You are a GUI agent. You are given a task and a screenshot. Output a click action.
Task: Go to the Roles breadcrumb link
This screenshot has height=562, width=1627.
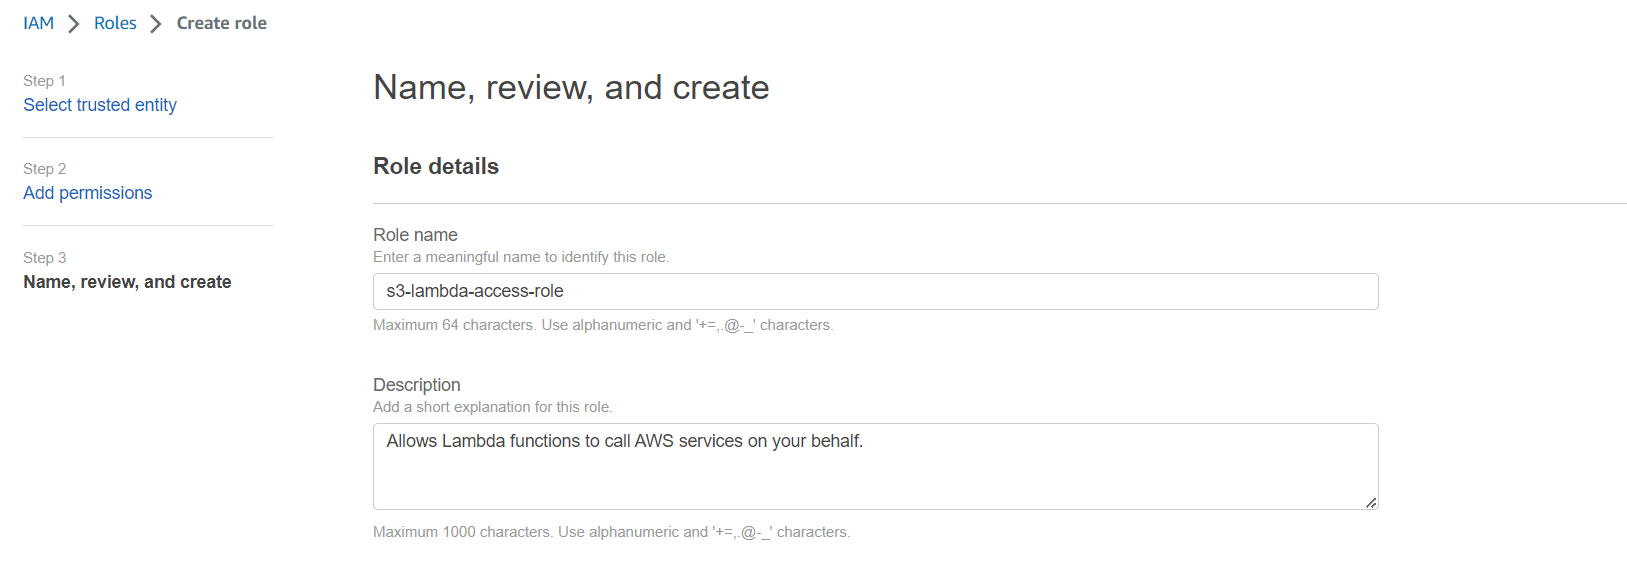pos(115,23)
